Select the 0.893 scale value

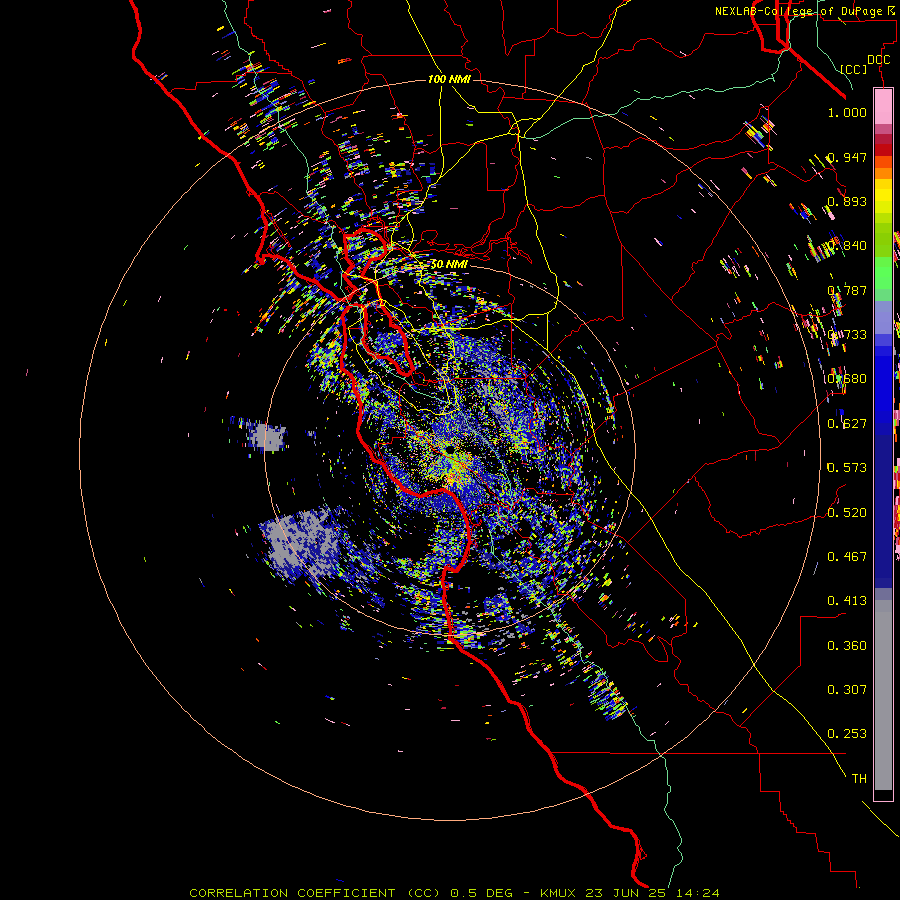(847, 201)
